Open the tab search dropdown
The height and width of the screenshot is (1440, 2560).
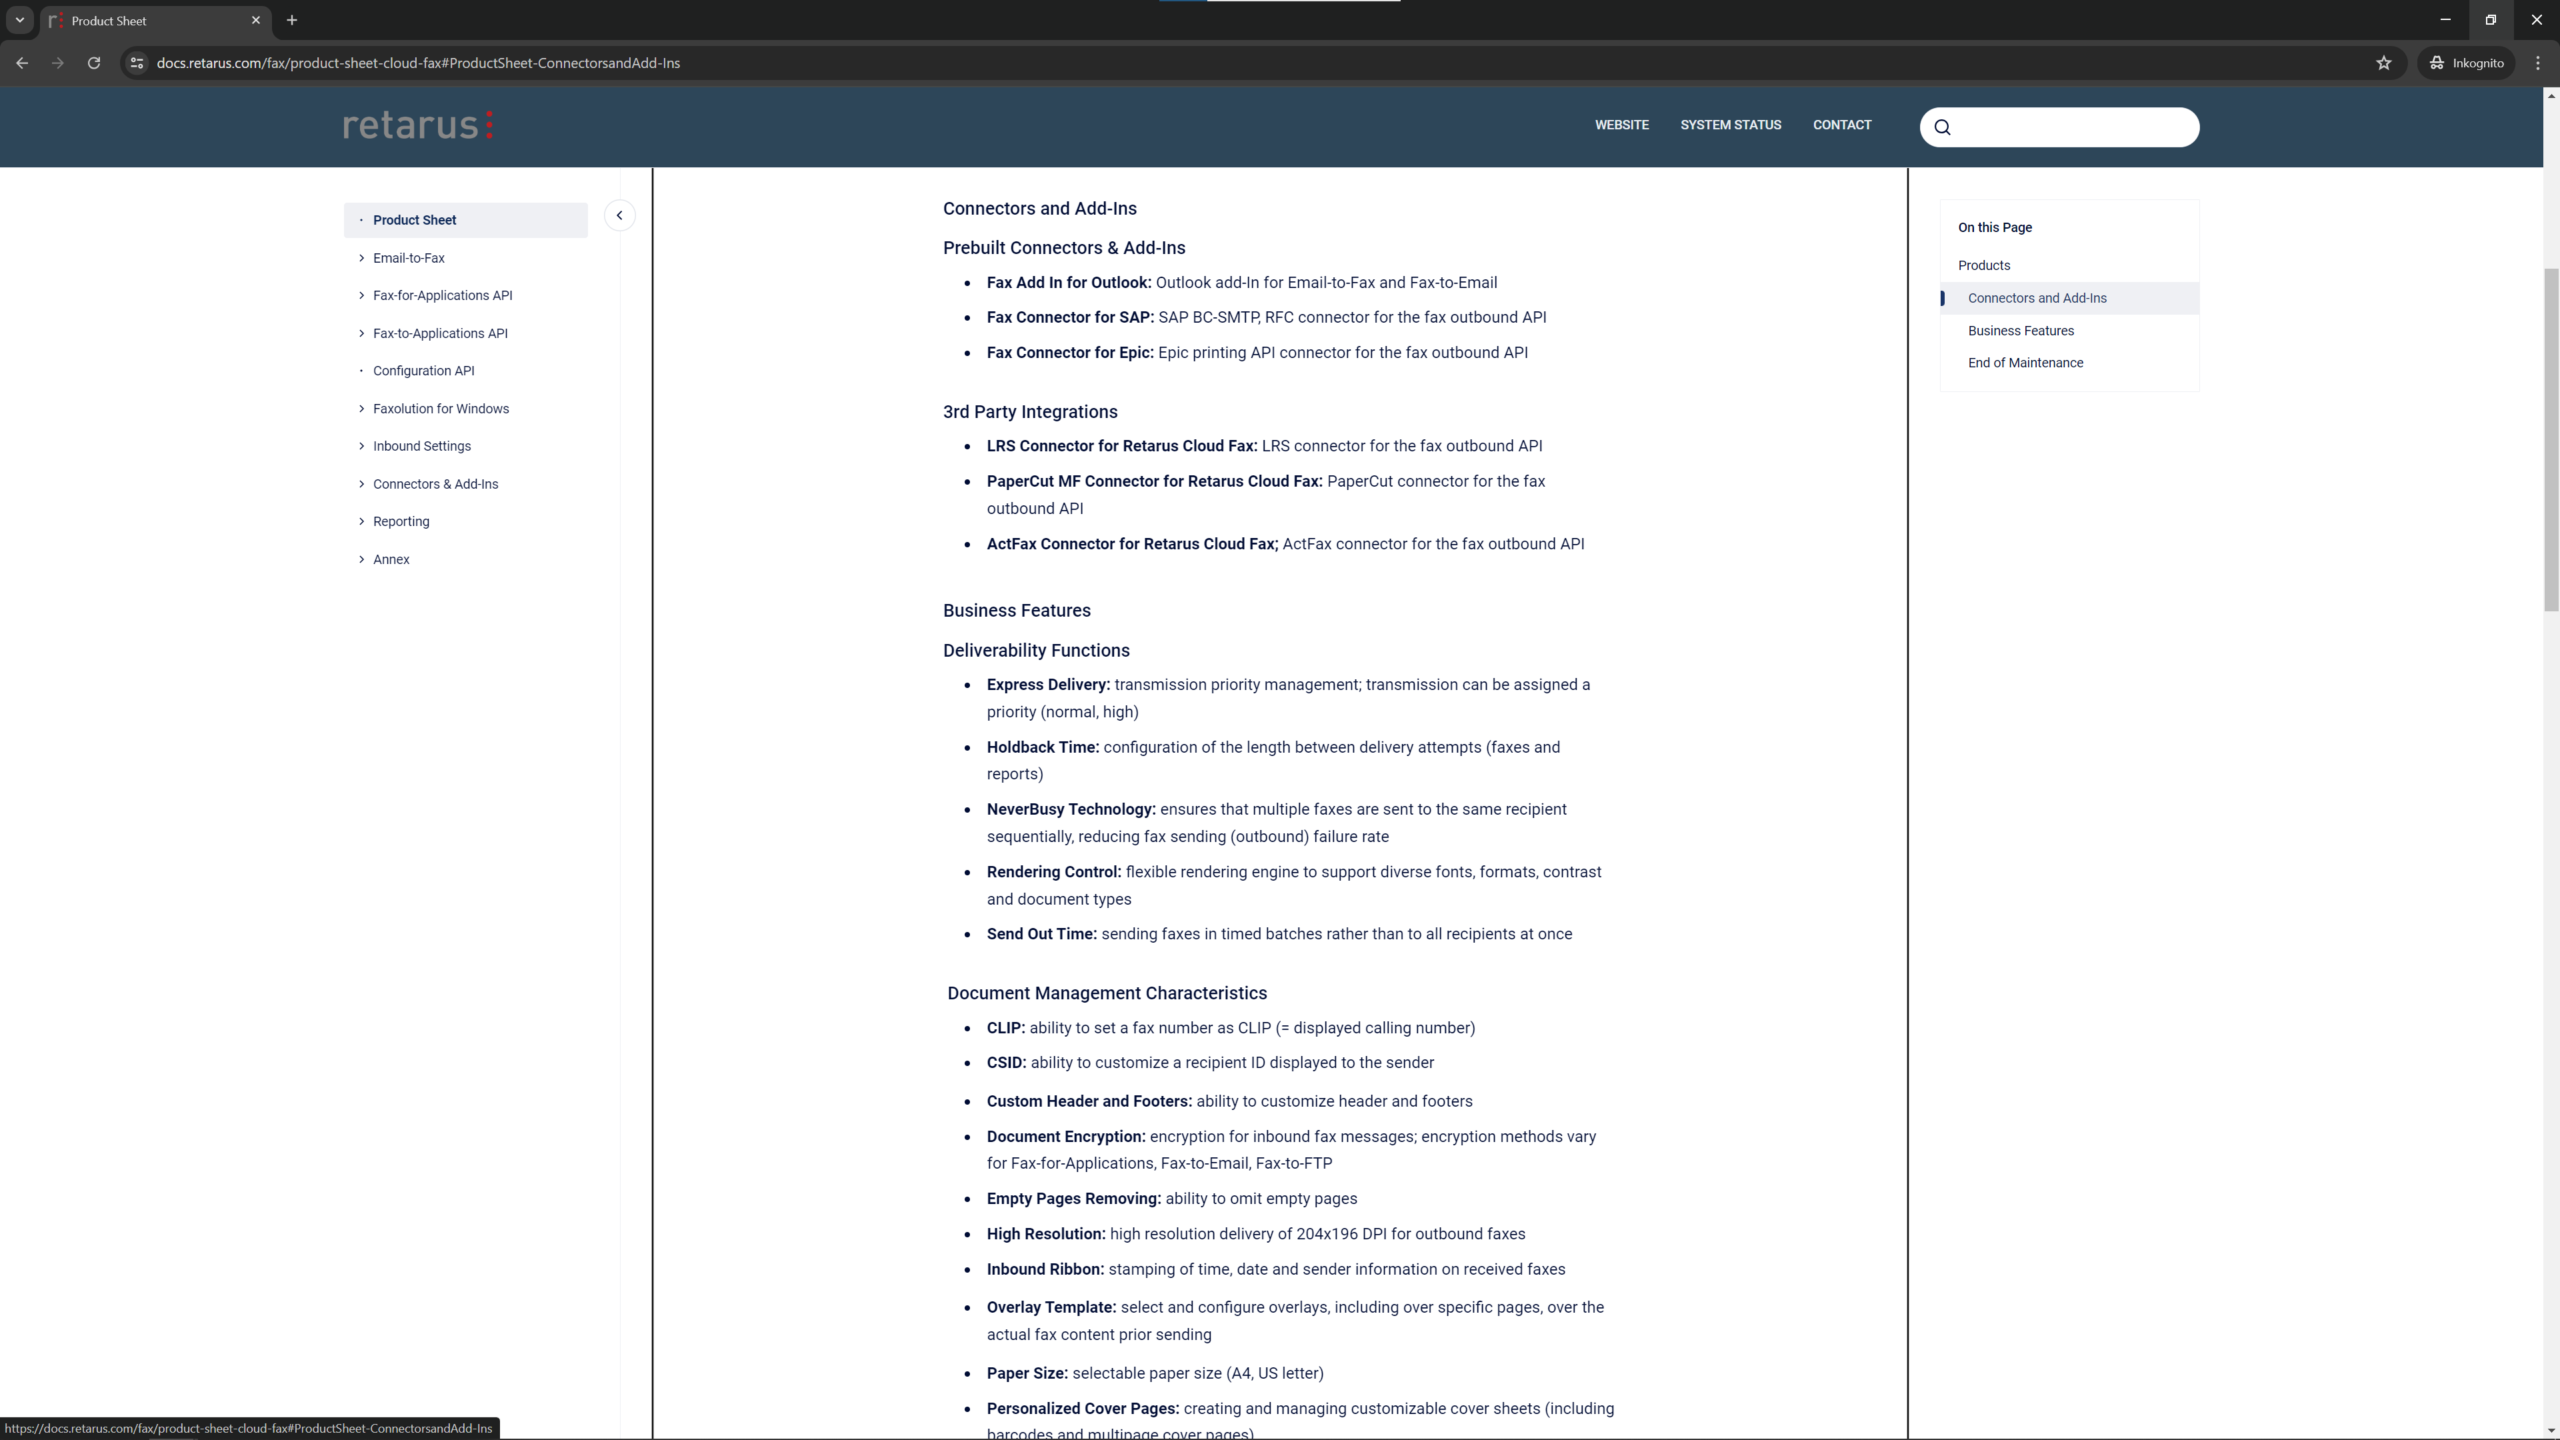tap(20, 20)
